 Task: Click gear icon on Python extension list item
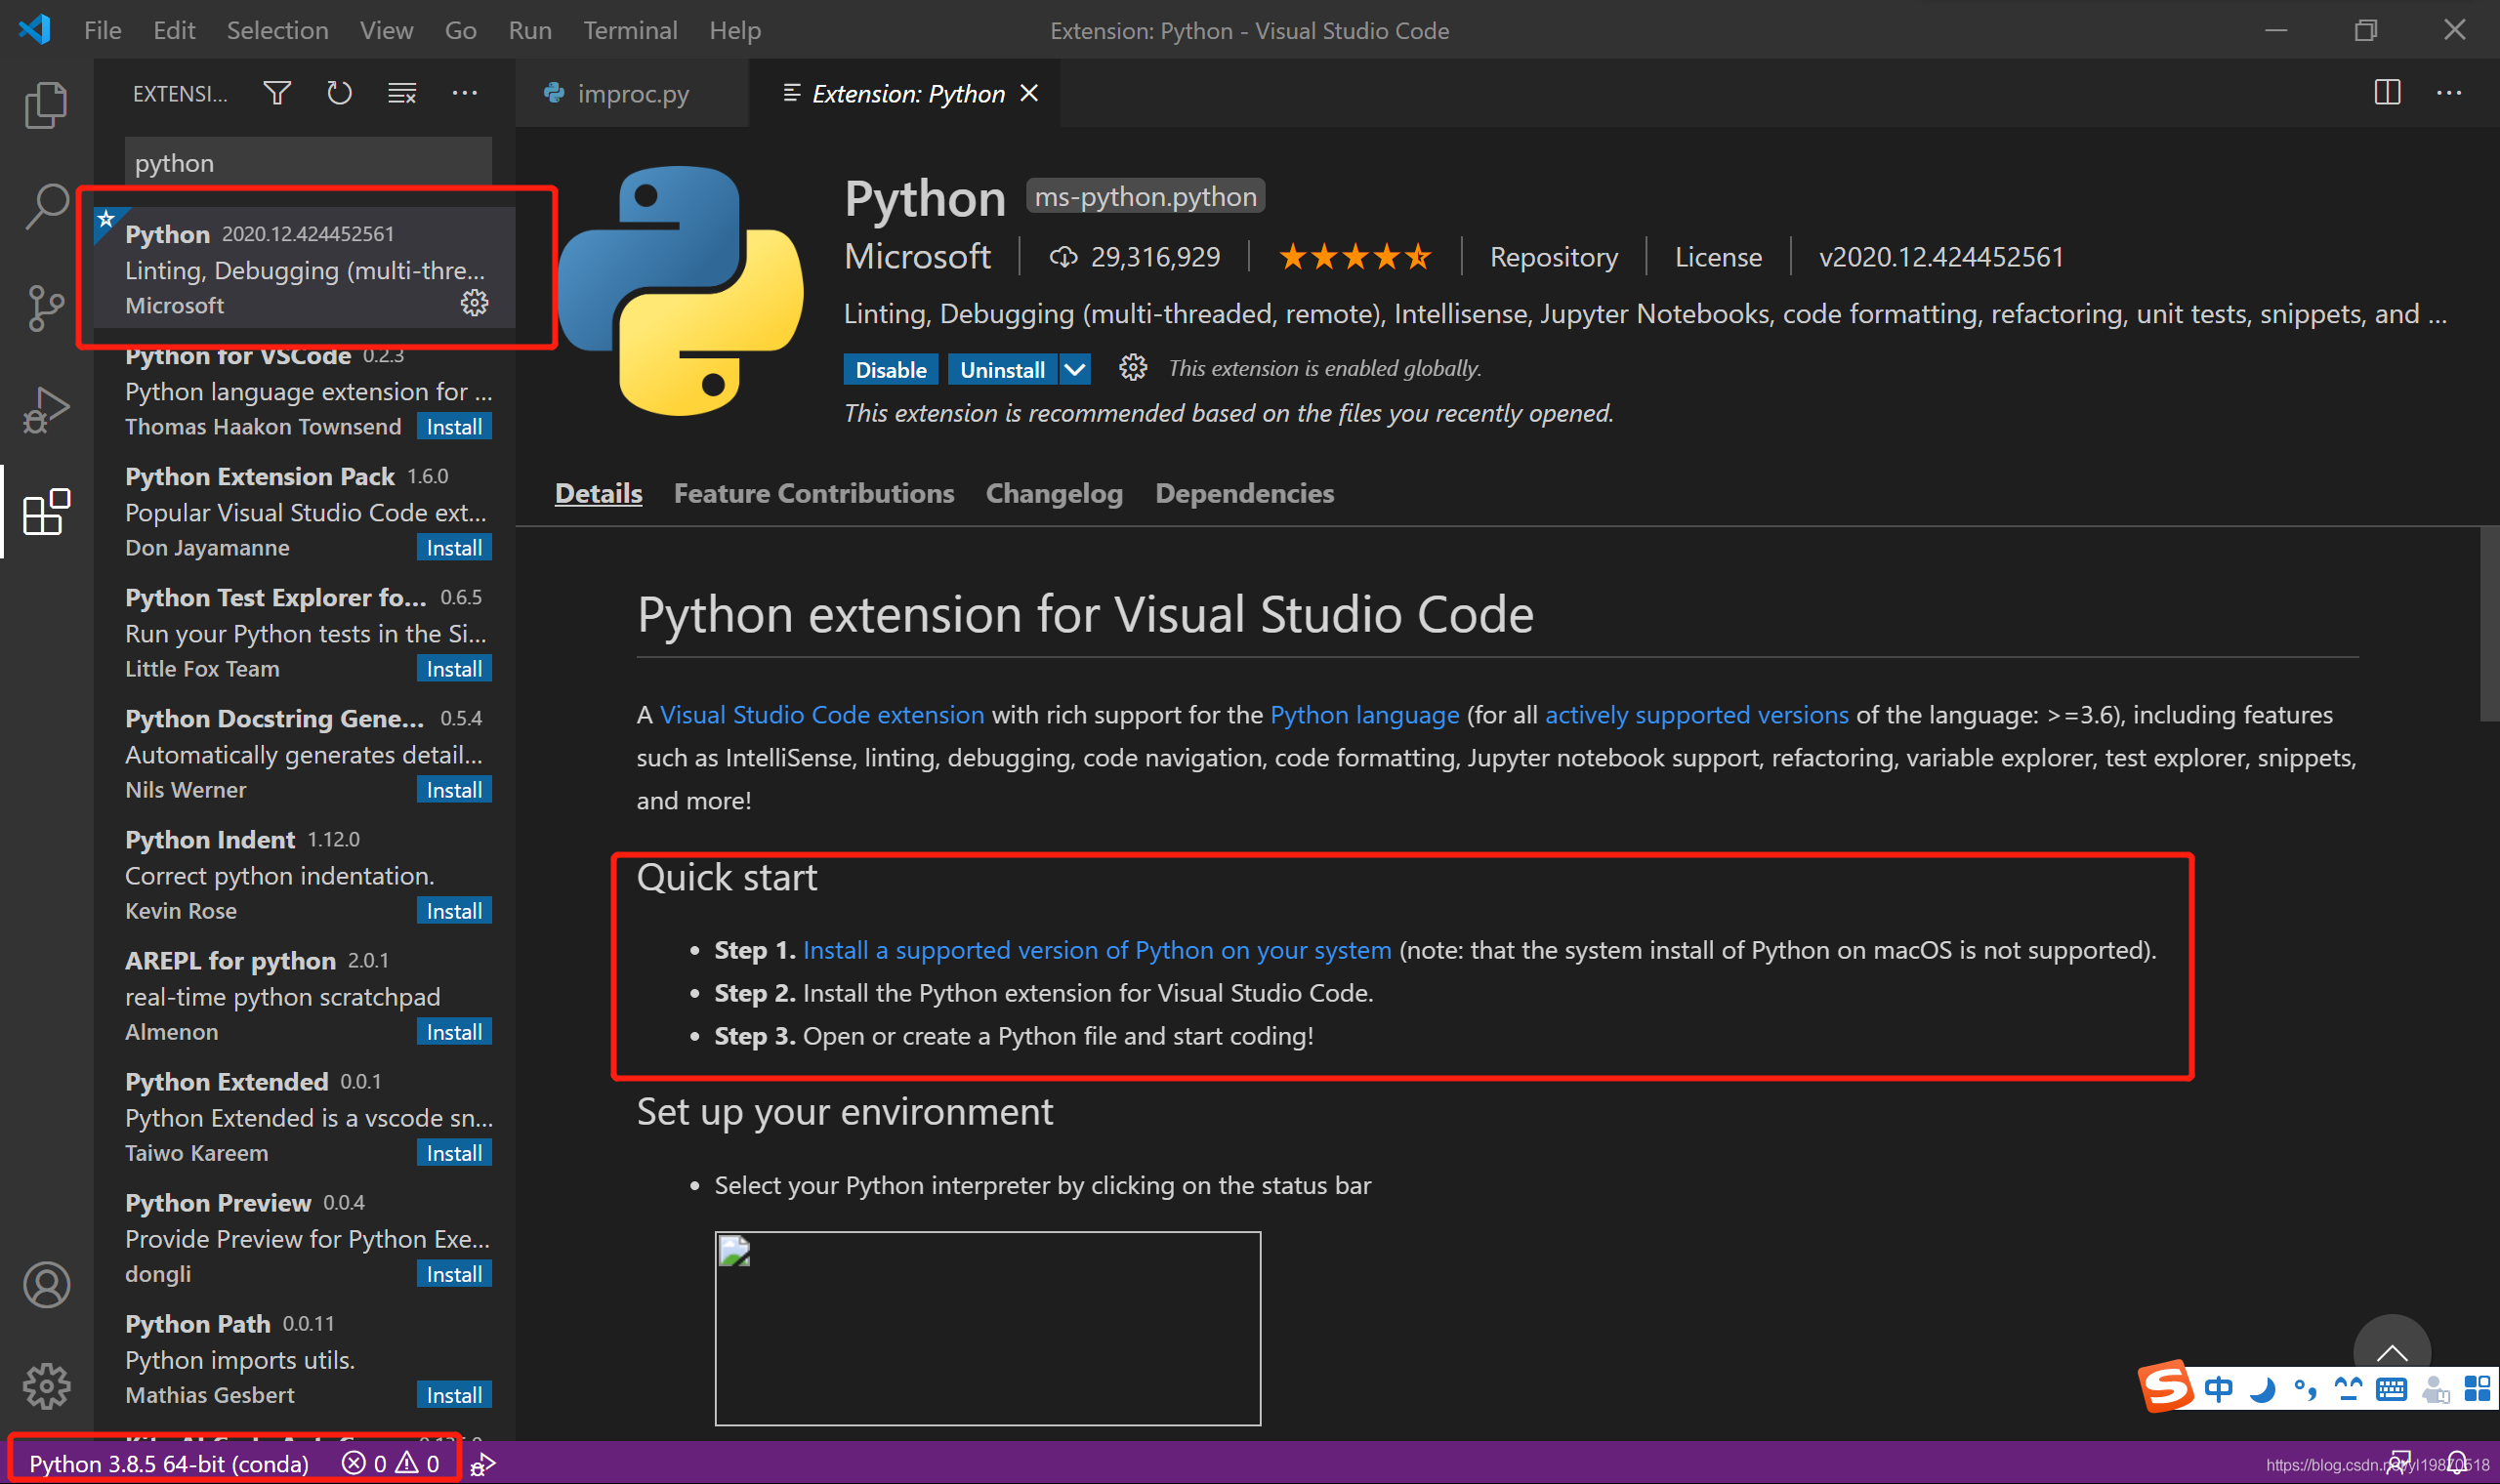coord(474,303)
